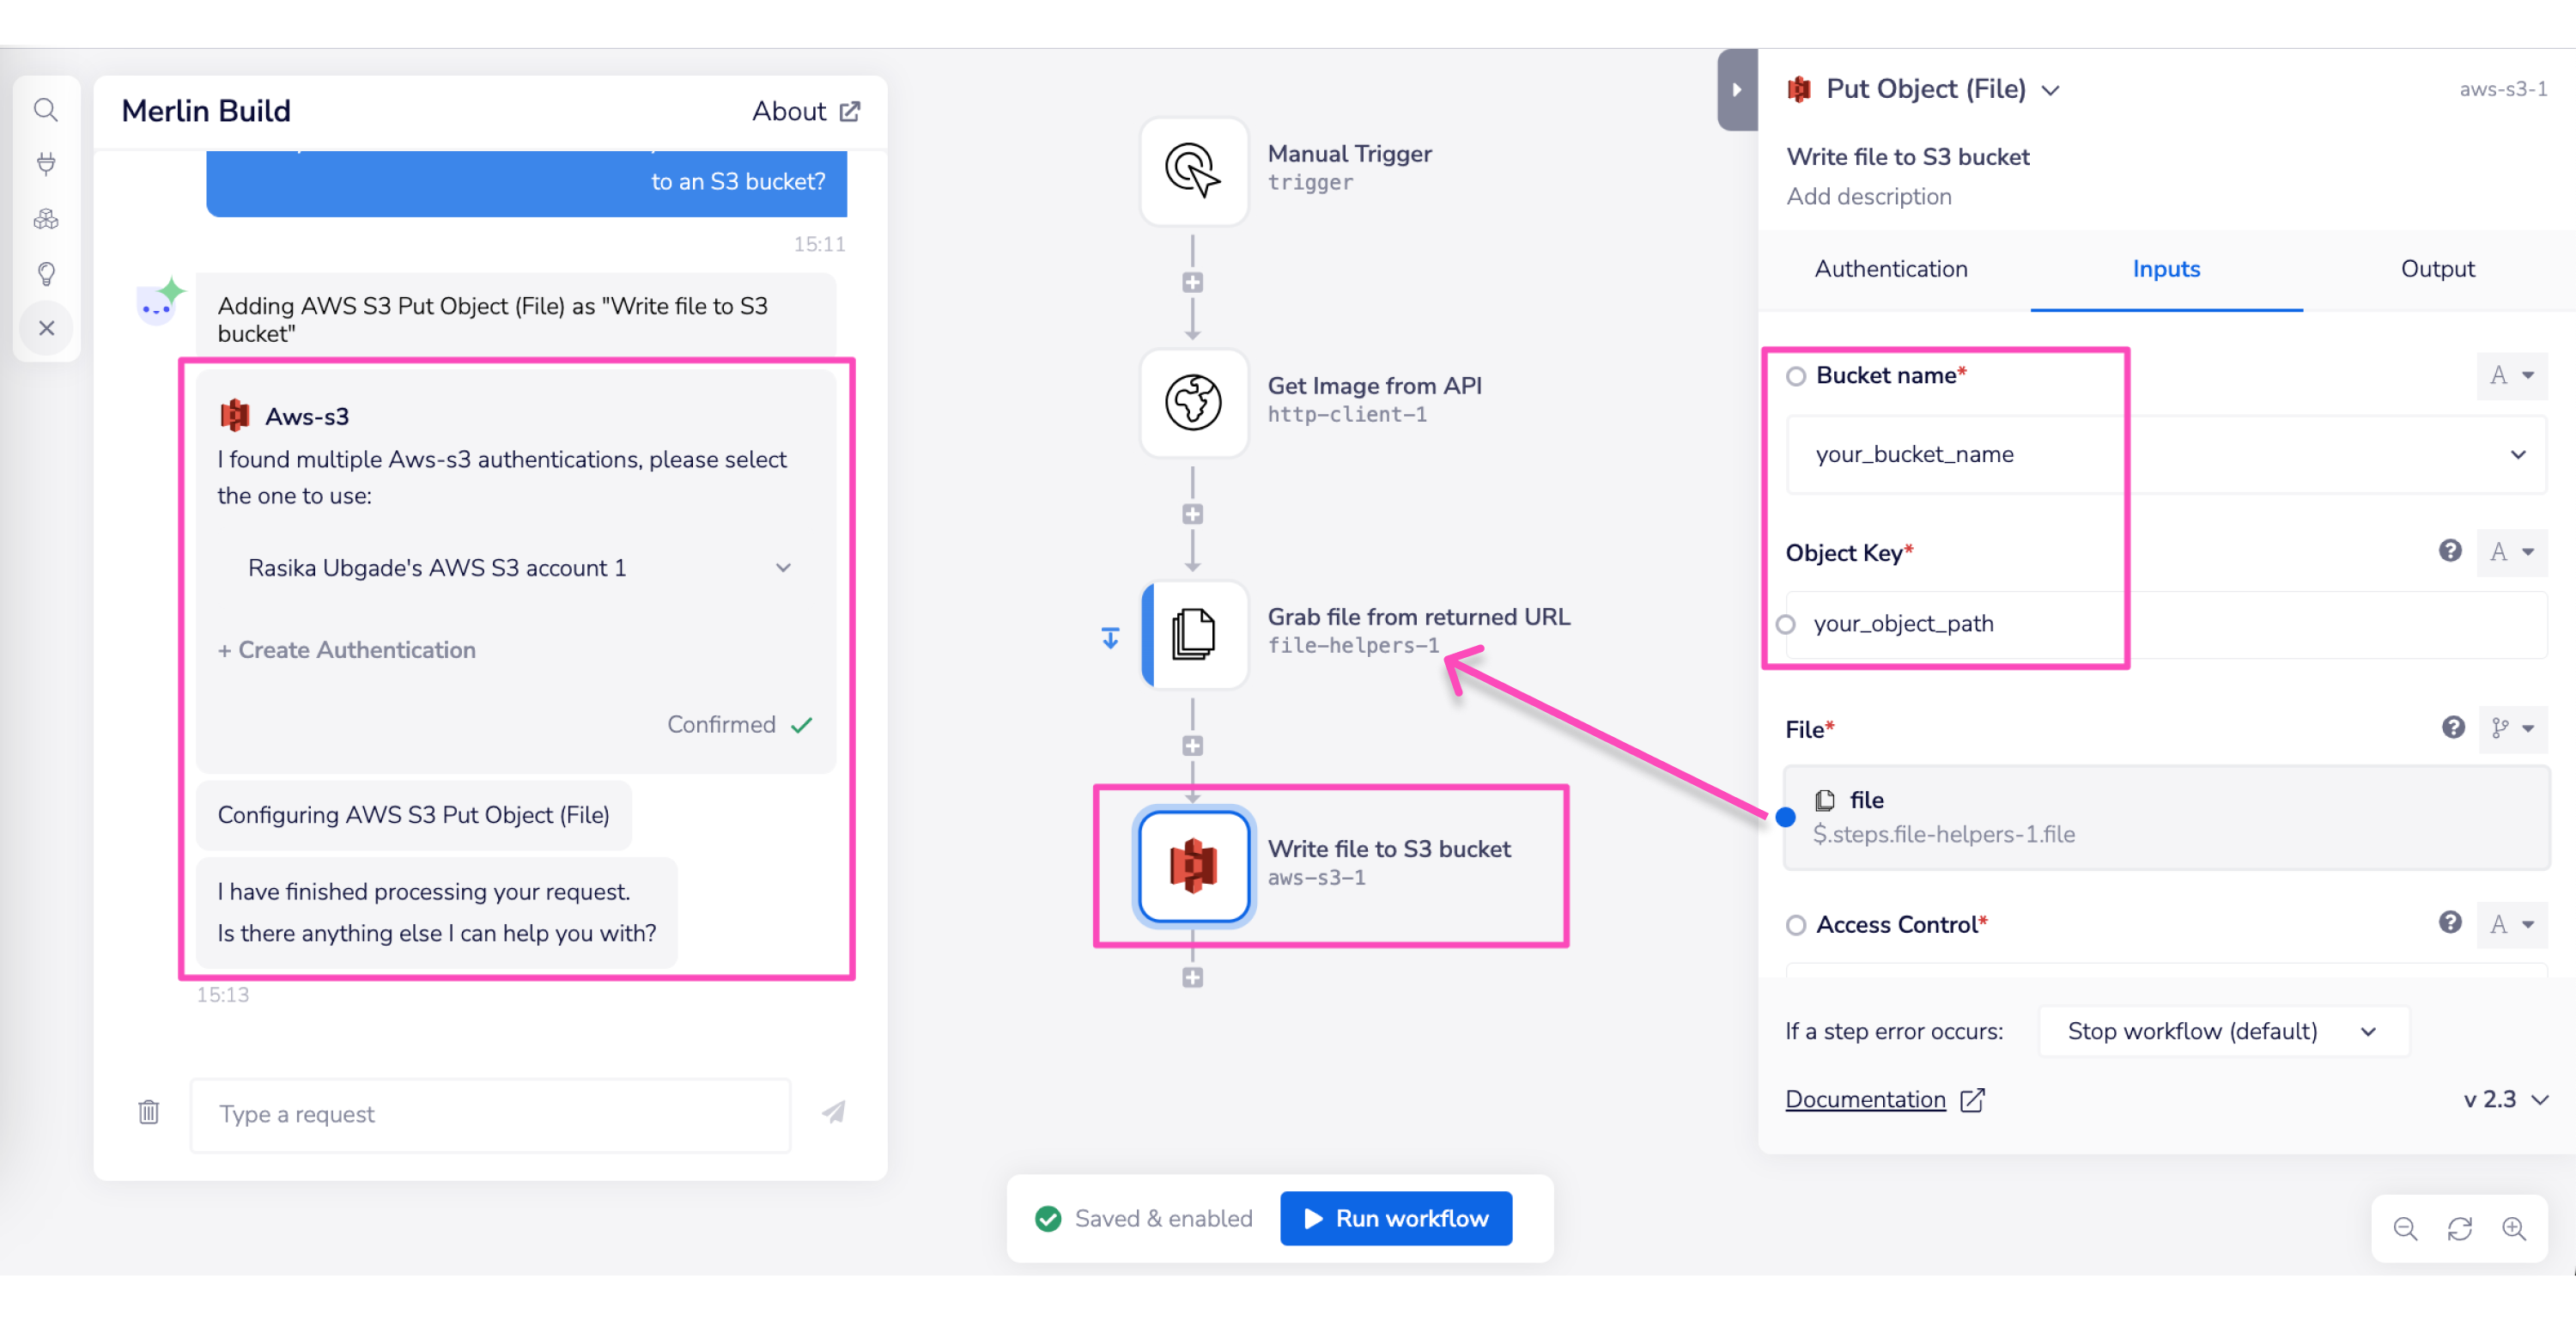Select the Manual Trigger step icon
The image size is (2576, 1321).
(1193, 170)
